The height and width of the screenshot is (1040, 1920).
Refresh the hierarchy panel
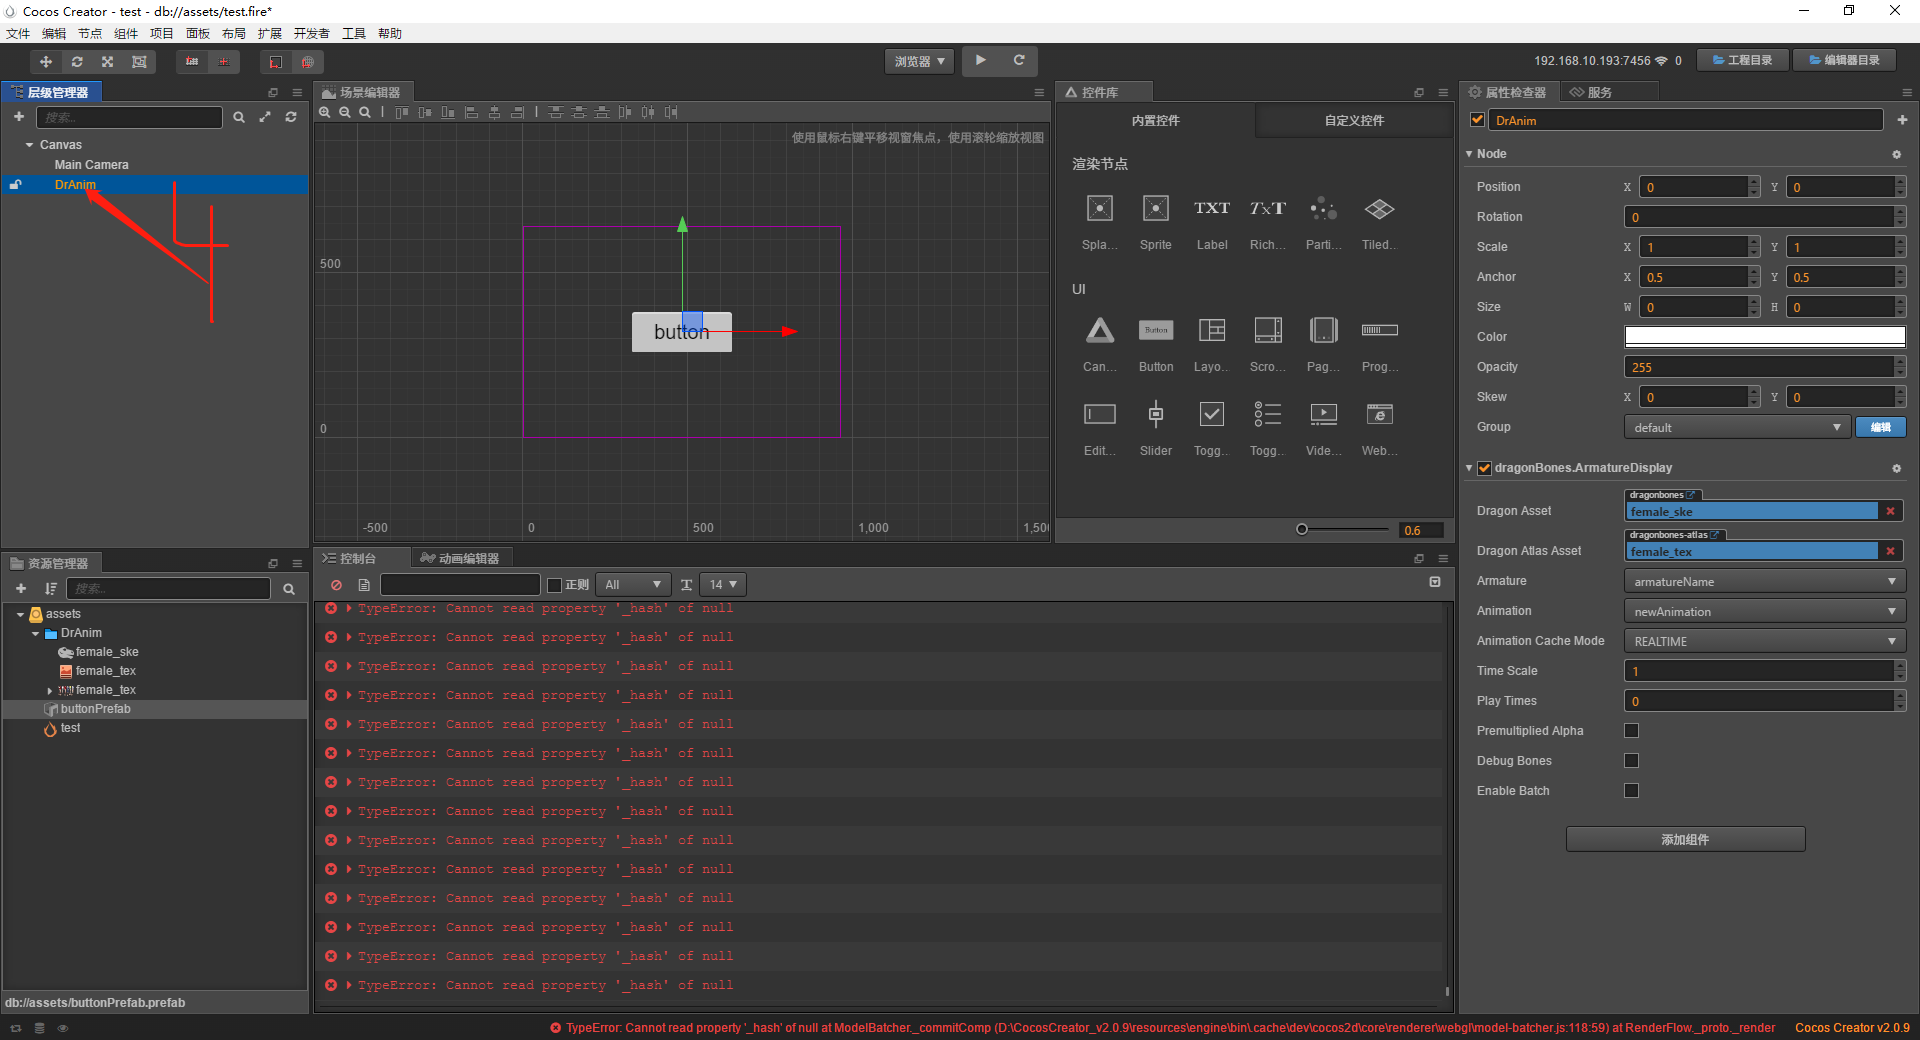(291, 117)
